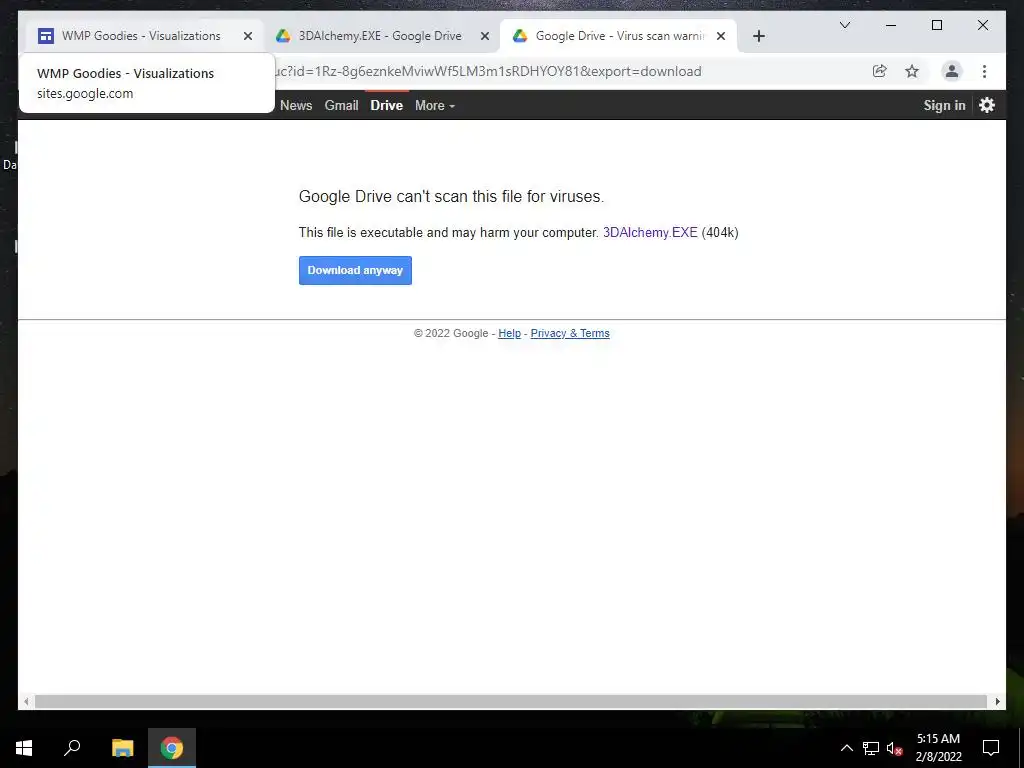Open the notification center icon
The image size is (1024, 768).
point(991,748)
